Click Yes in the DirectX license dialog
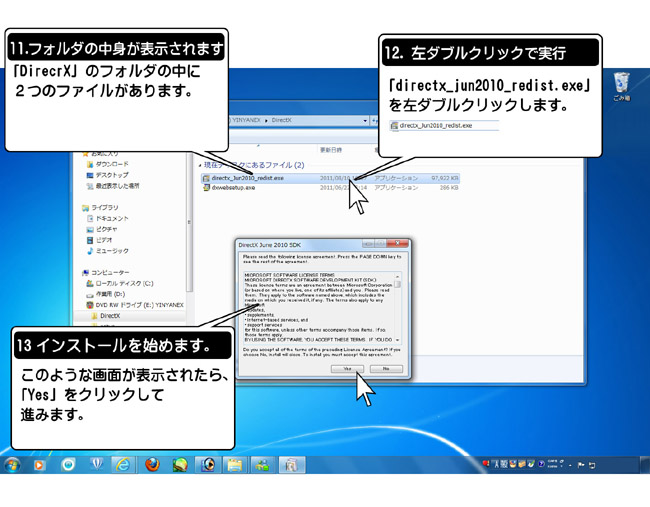The height and width of the screenshot is (507, 650). pos(347,369)
